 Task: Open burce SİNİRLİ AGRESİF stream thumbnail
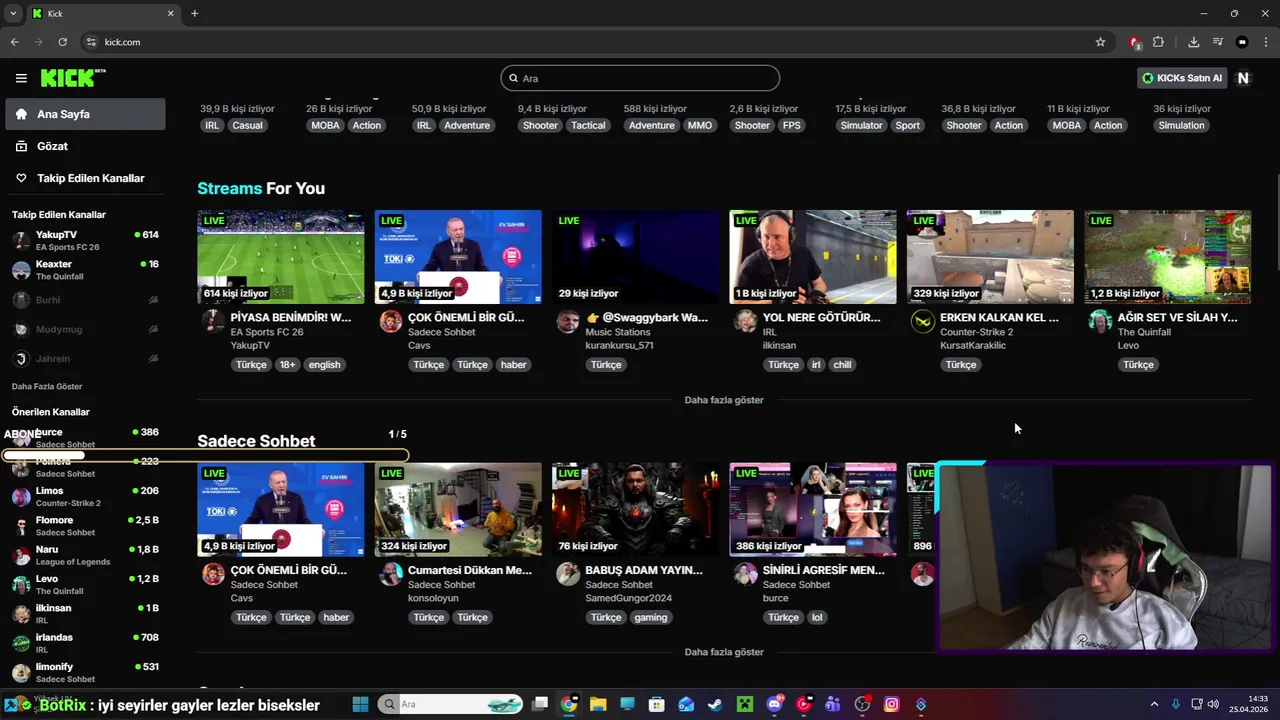(813, 509)
